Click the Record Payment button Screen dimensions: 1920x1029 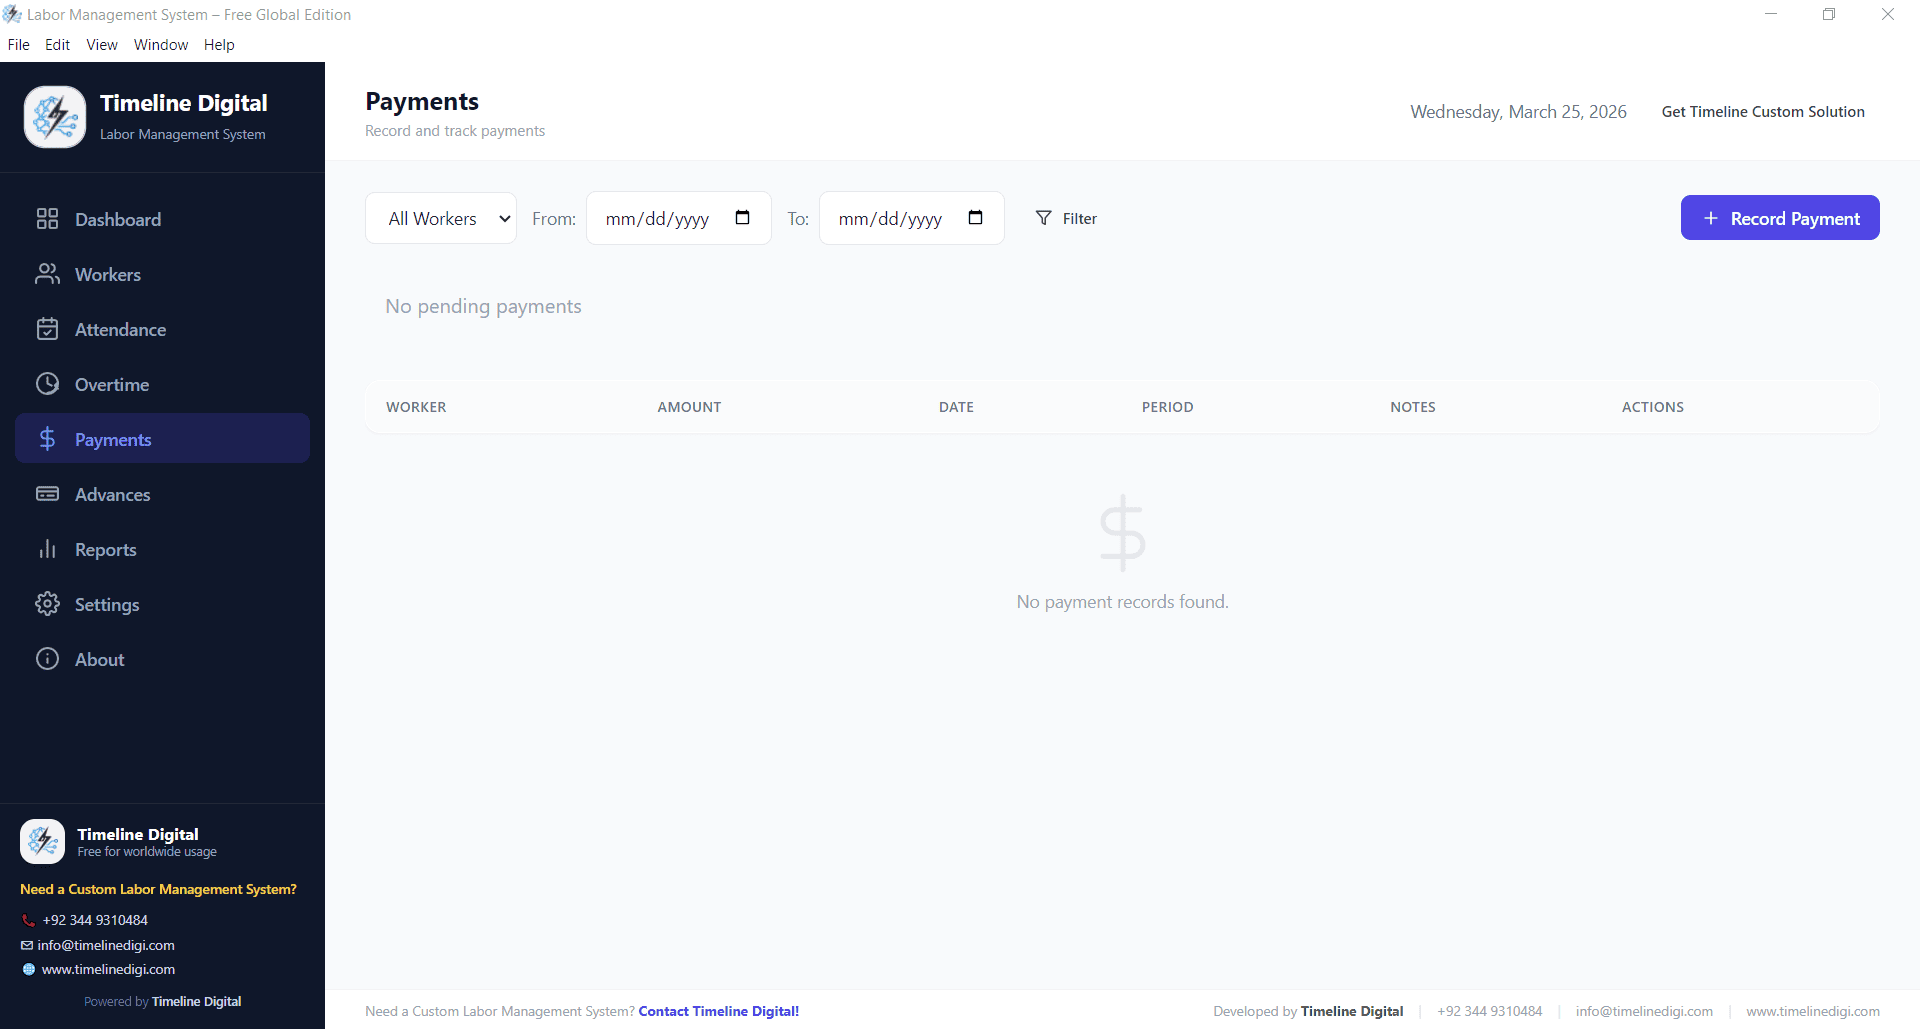coord(1779,217)
